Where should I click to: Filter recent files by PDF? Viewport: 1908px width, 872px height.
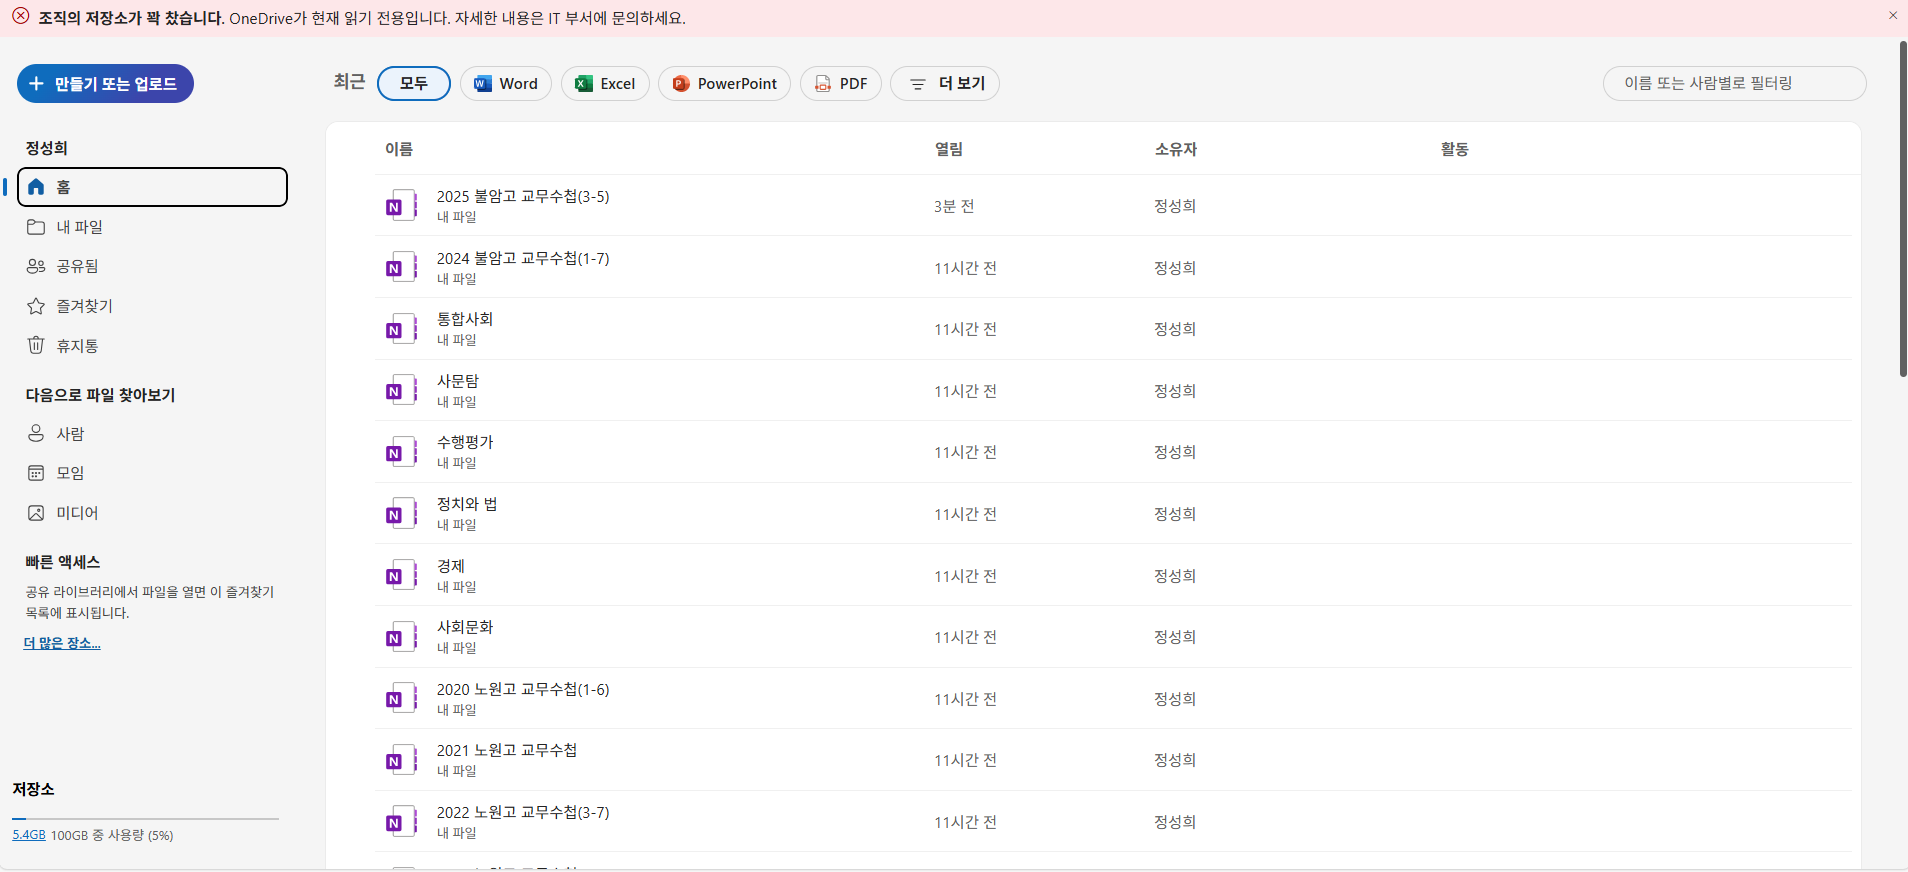(841, 84)
